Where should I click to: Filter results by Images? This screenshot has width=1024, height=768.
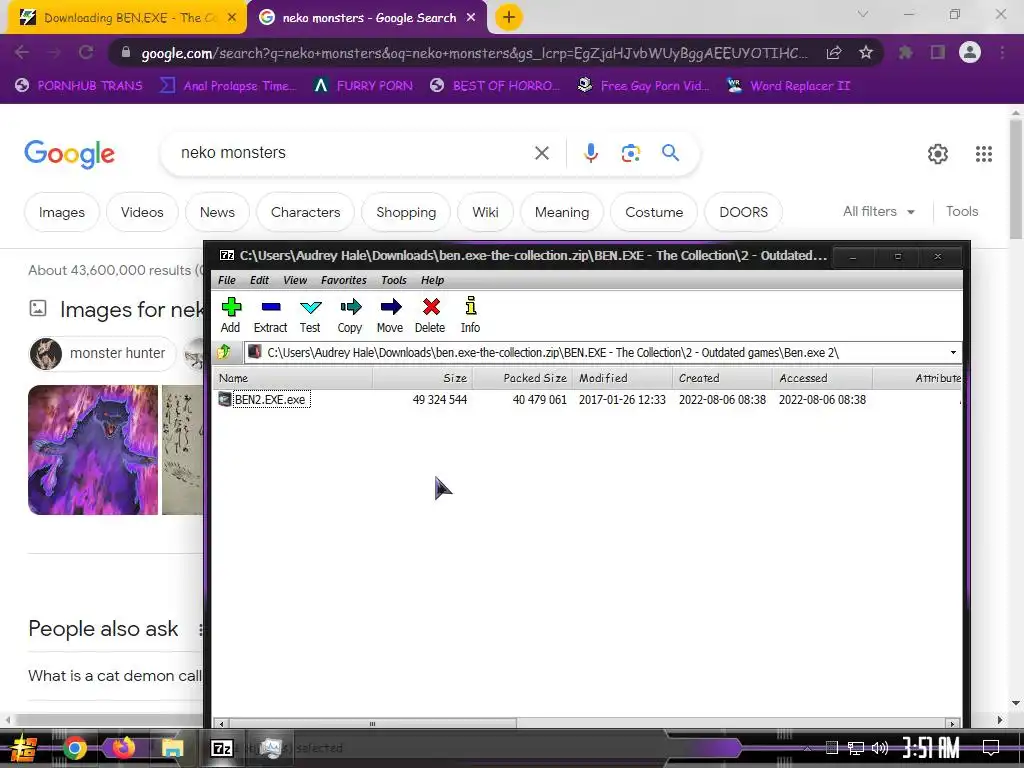coord(61,212)
